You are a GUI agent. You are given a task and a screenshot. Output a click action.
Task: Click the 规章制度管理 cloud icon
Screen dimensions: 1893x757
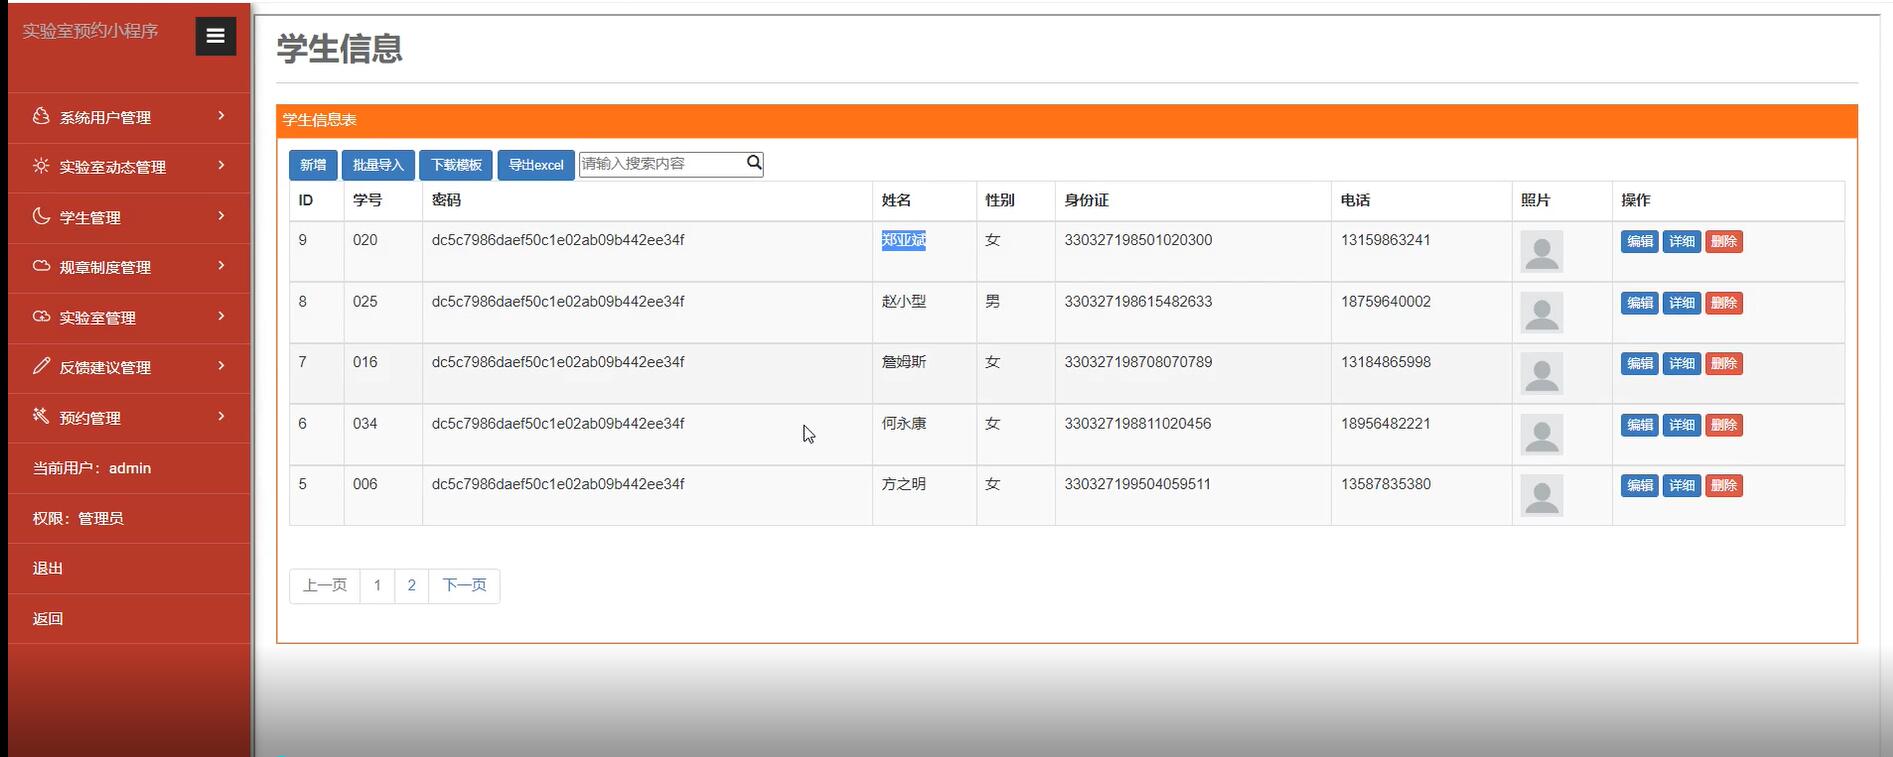point(41,266)
